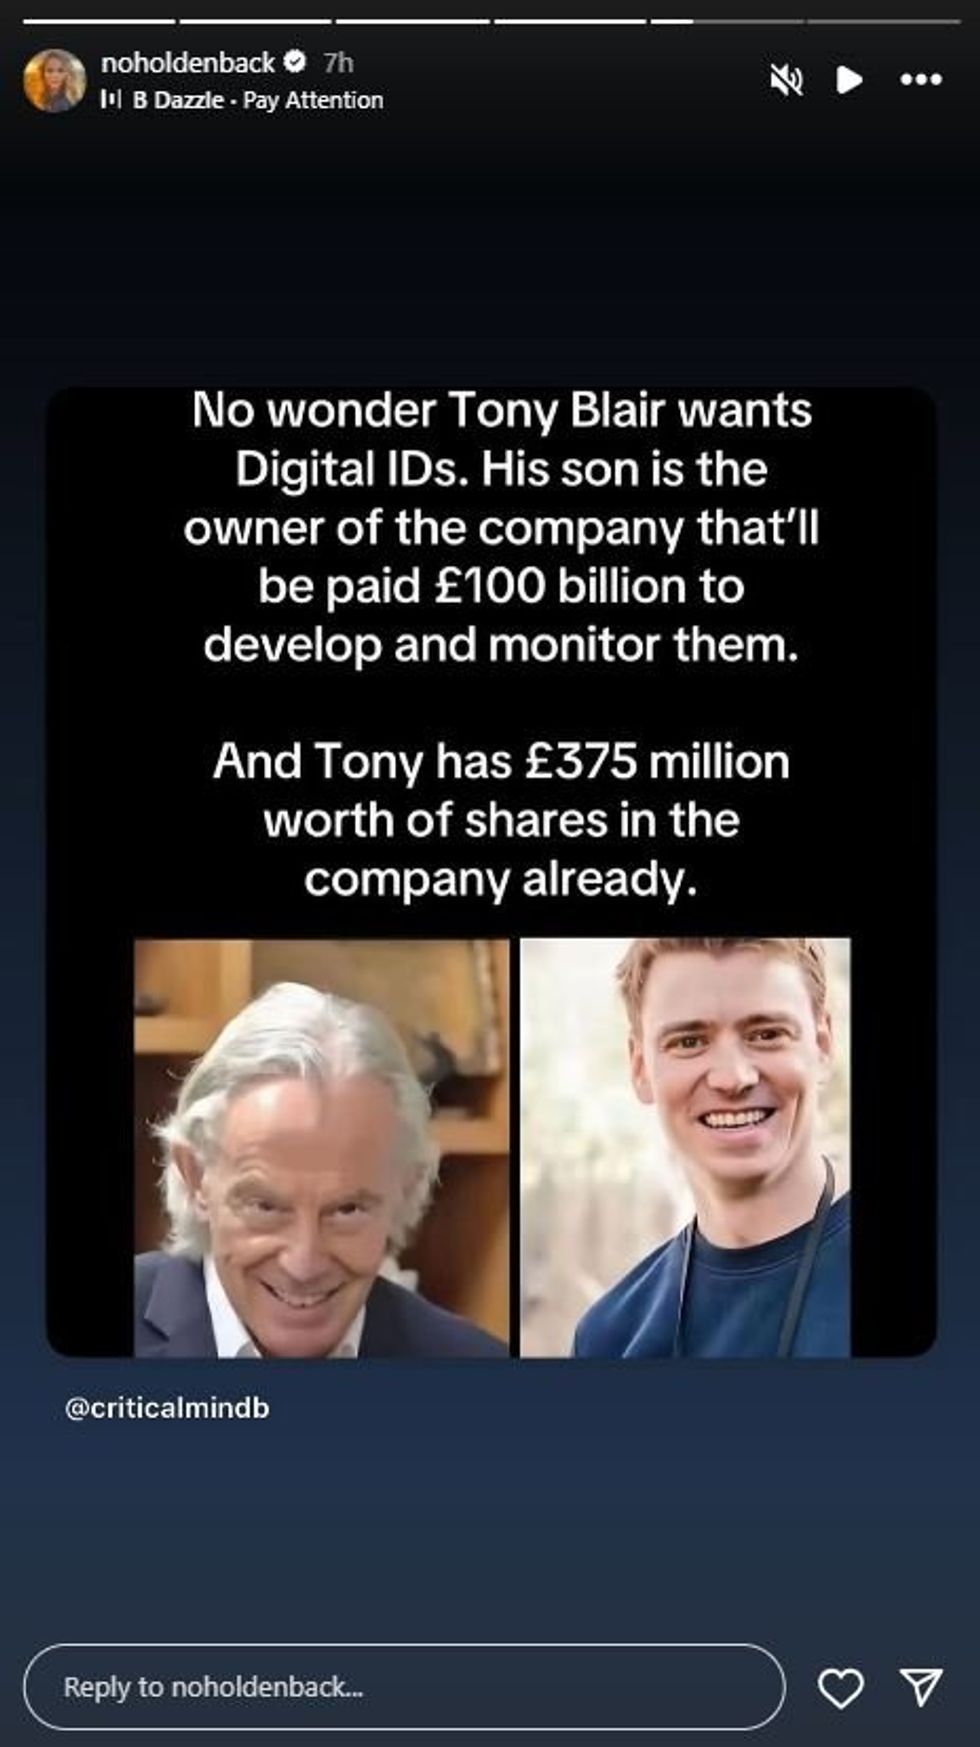Share story using the paper plane icon
The width and height of the screenshot is (980, 1747).
[921, 1687]
